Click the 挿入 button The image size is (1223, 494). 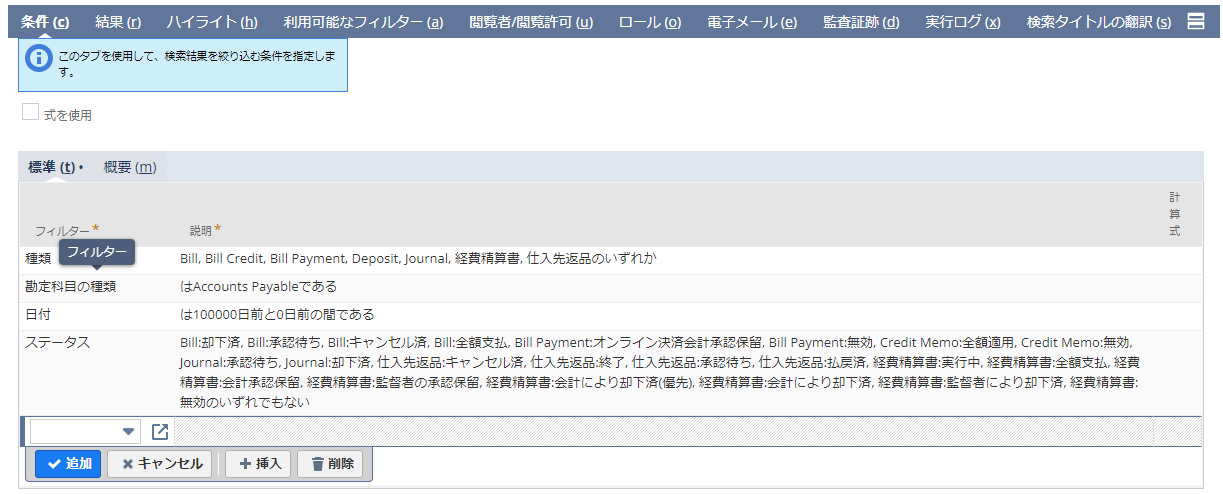click(x=258, y=464)
